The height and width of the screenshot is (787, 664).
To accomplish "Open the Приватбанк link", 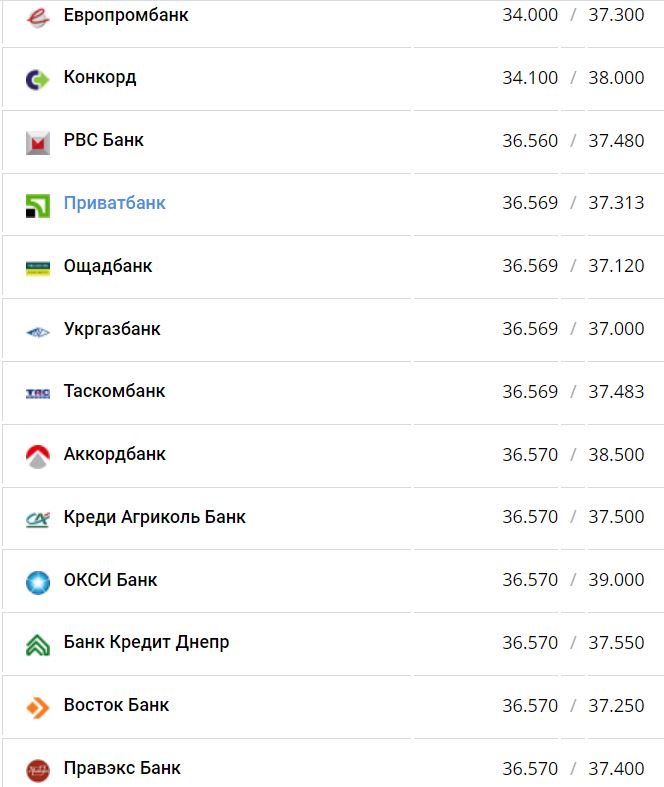I will click(114, 203).
